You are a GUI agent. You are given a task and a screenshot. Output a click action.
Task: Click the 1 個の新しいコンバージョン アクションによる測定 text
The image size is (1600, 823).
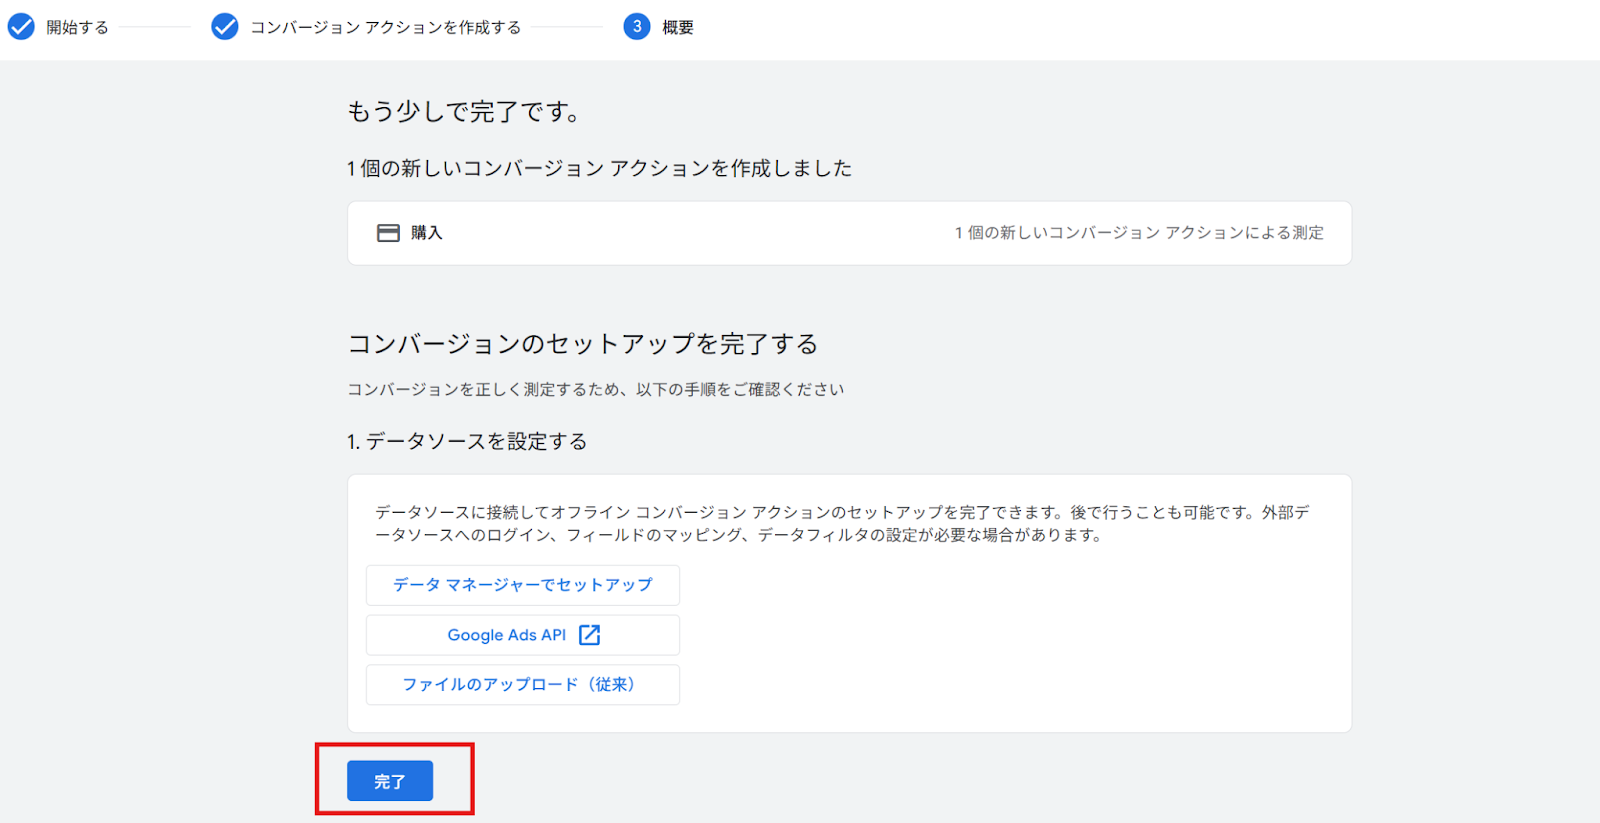(x=1139, y=233)
